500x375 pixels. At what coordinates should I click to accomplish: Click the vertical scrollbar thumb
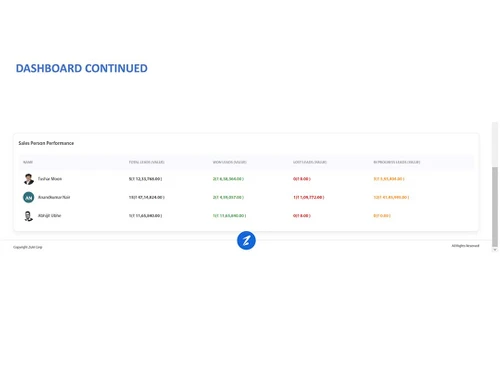pos(495,207)
